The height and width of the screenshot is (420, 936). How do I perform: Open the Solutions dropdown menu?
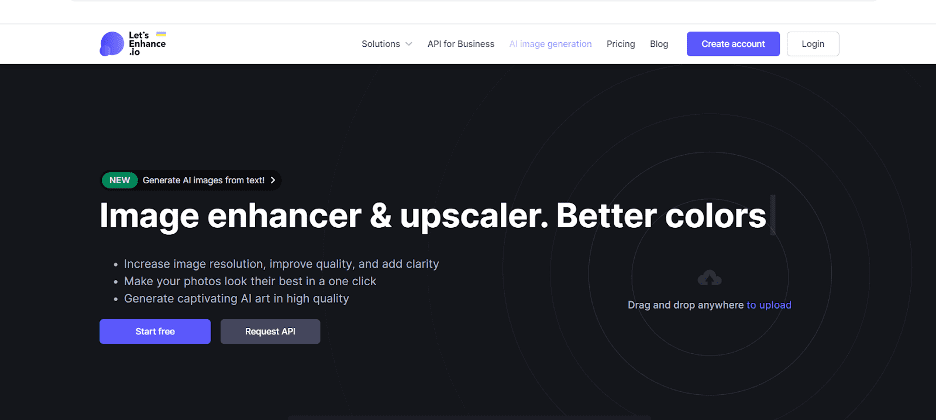point(381,44)
